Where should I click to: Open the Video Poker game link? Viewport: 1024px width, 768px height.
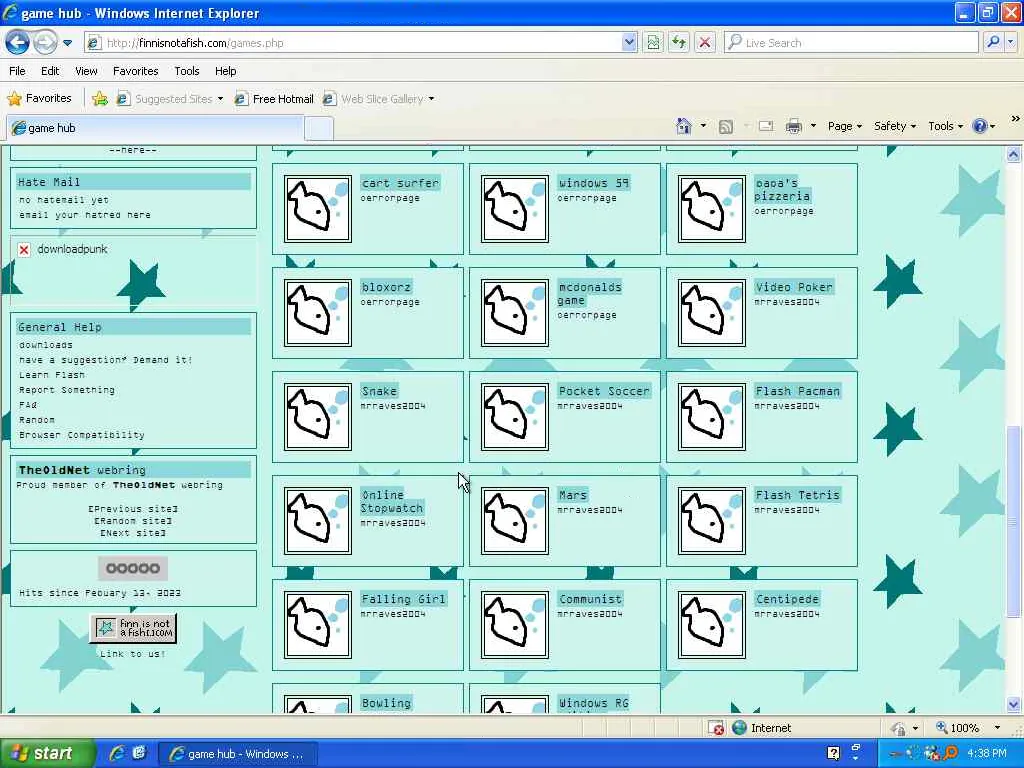[x=794, y=287]
